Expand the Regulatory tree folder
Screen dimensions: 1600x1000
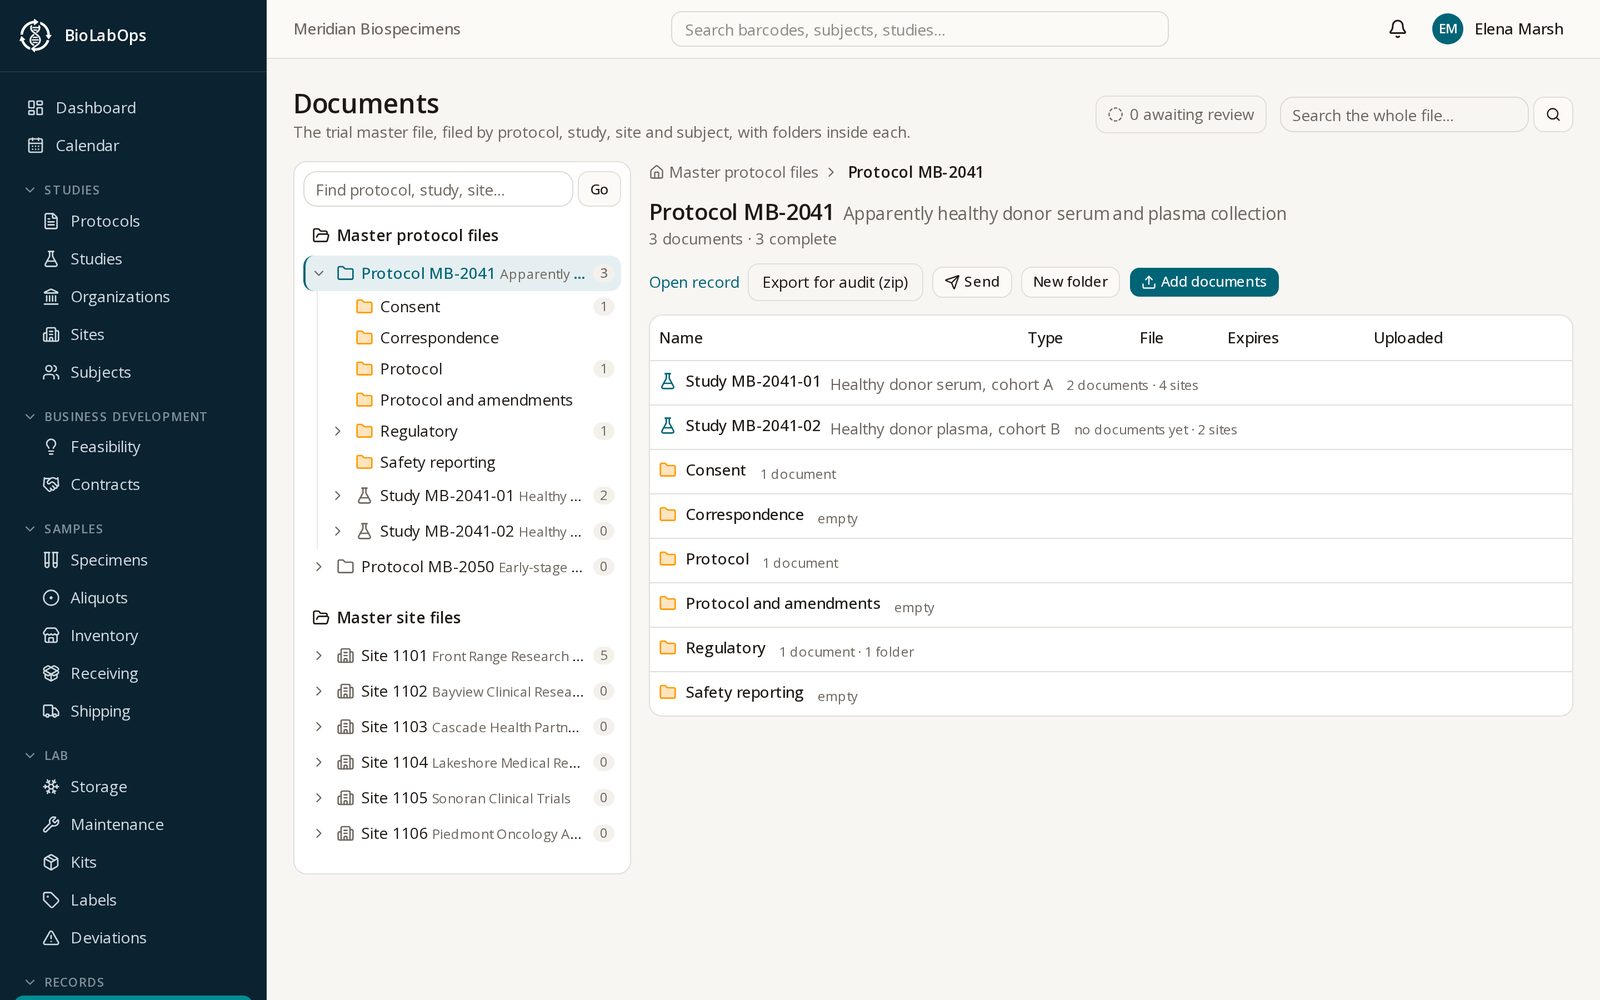point(337,431)
